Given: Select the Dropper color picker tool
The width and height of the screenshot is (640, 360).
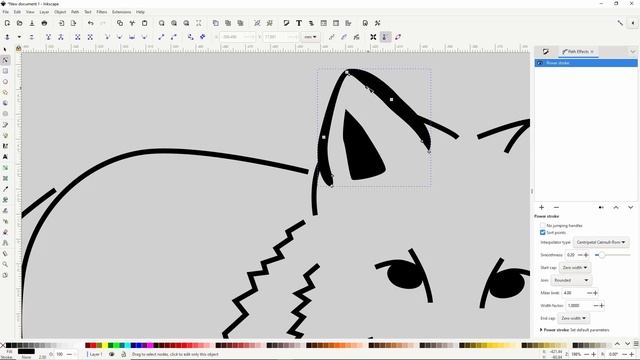Looking at the screenshot, I should tap(5, 189).
